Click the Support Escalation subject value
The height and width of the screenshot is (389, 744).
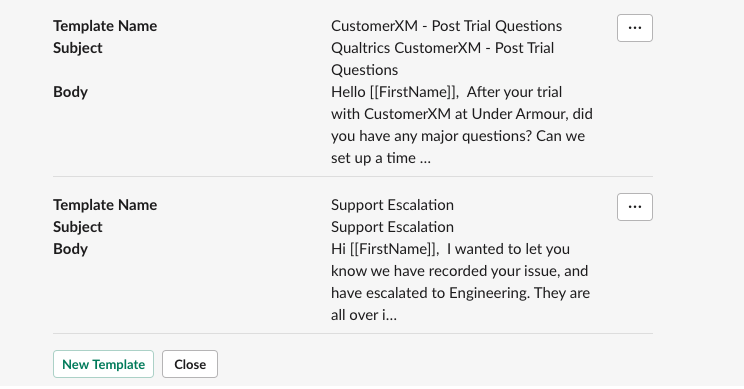[392, 227]
